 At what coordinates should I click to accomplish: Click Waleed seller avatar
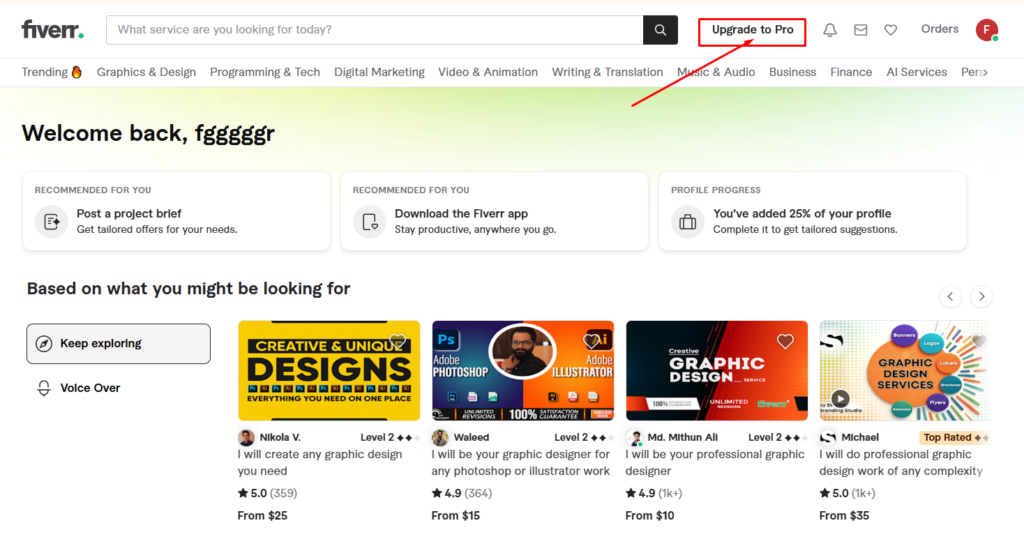440,438
